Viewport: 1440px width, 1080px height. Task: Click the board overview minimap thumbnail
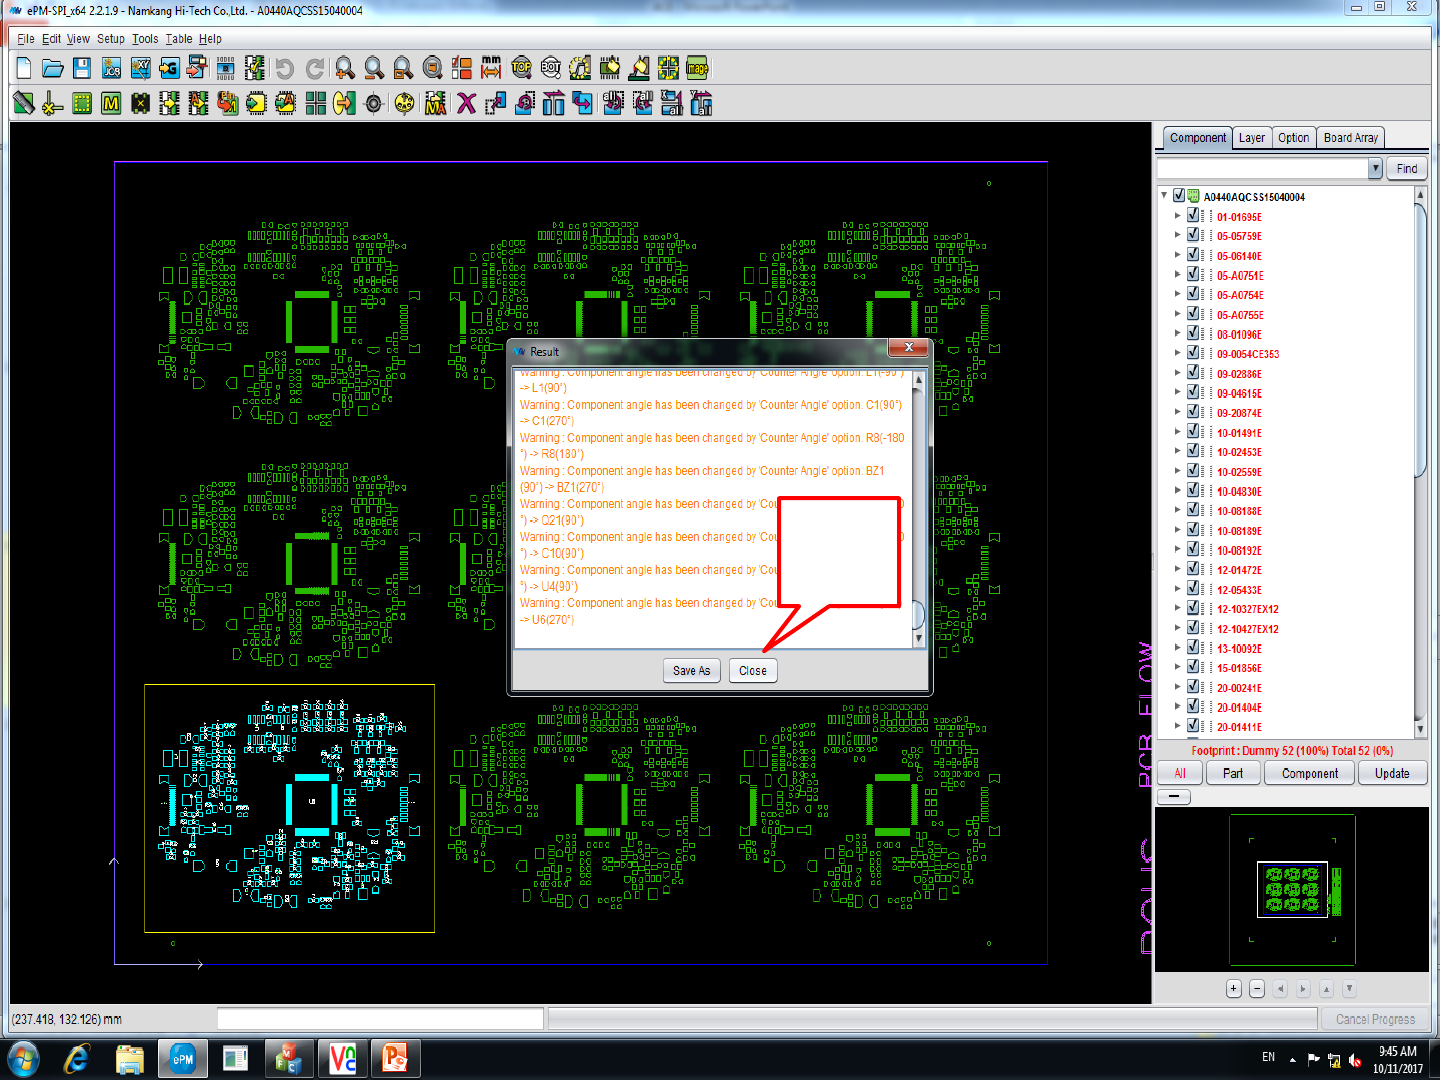click(1292, 889)
